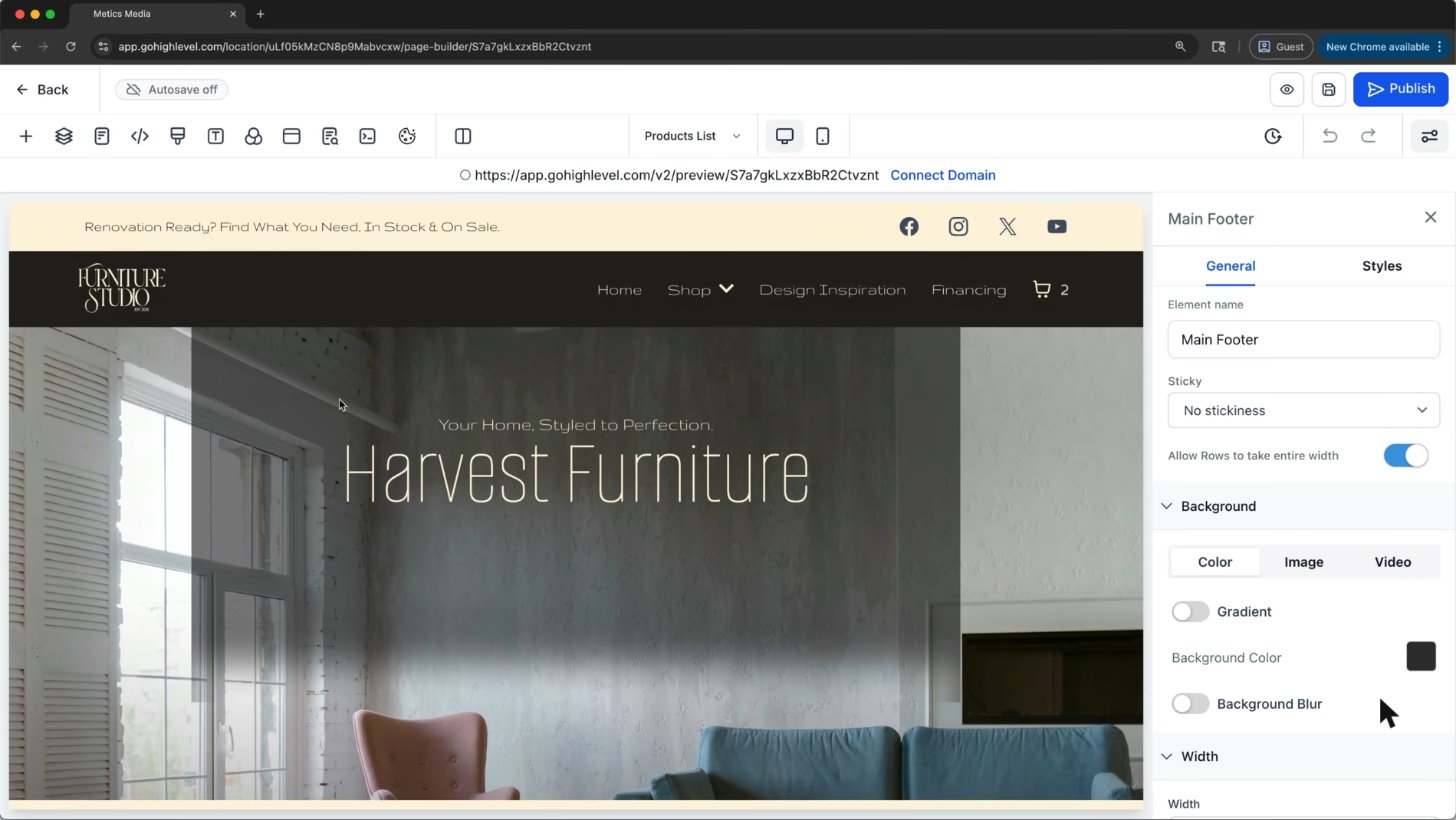Click the undo arrow

(1330, 136)
